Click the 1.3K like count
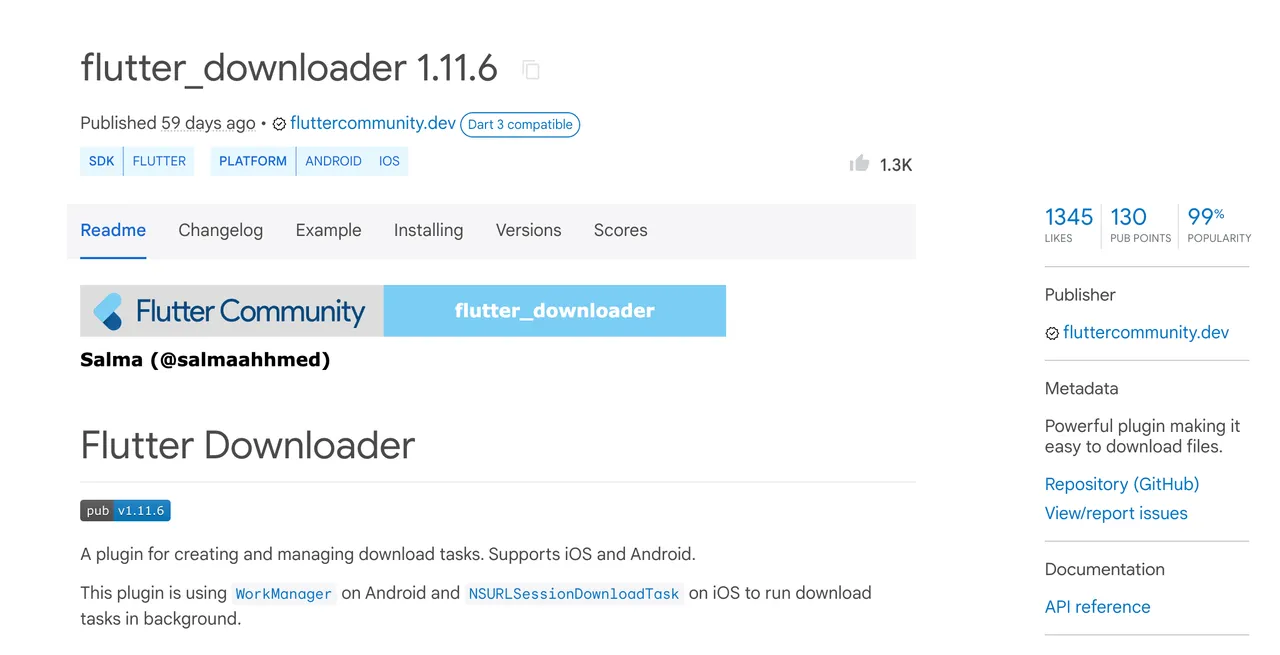 [896, 165]
